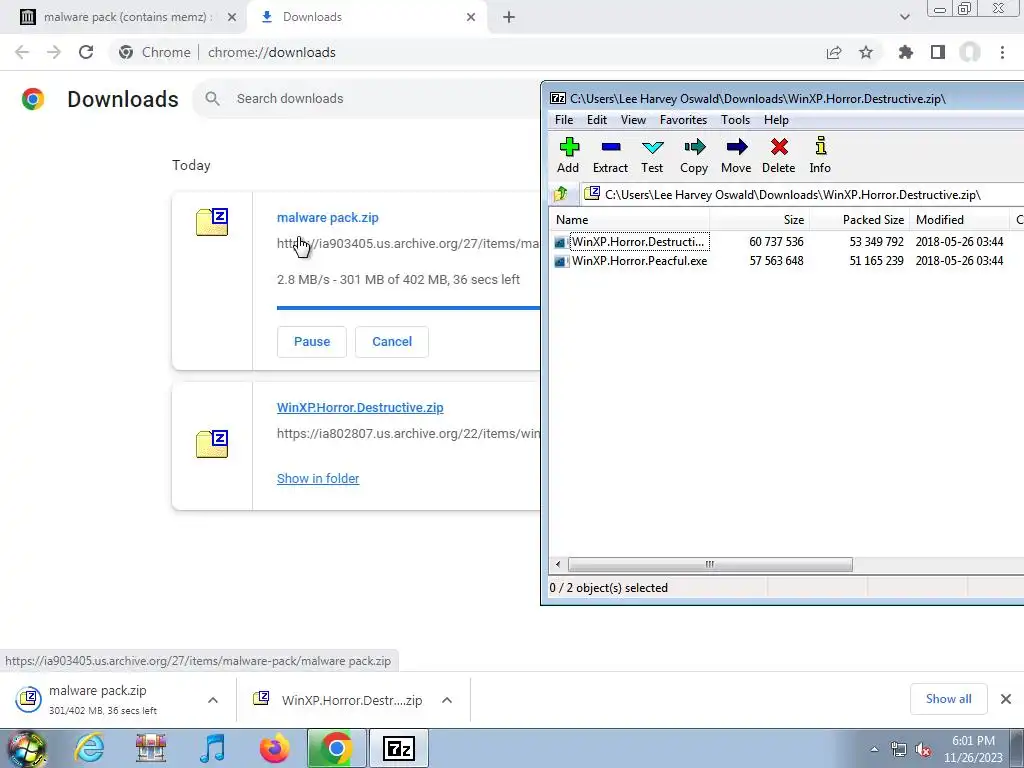
Task: Reload the Chrome downloads page
Action: (86, 52)
